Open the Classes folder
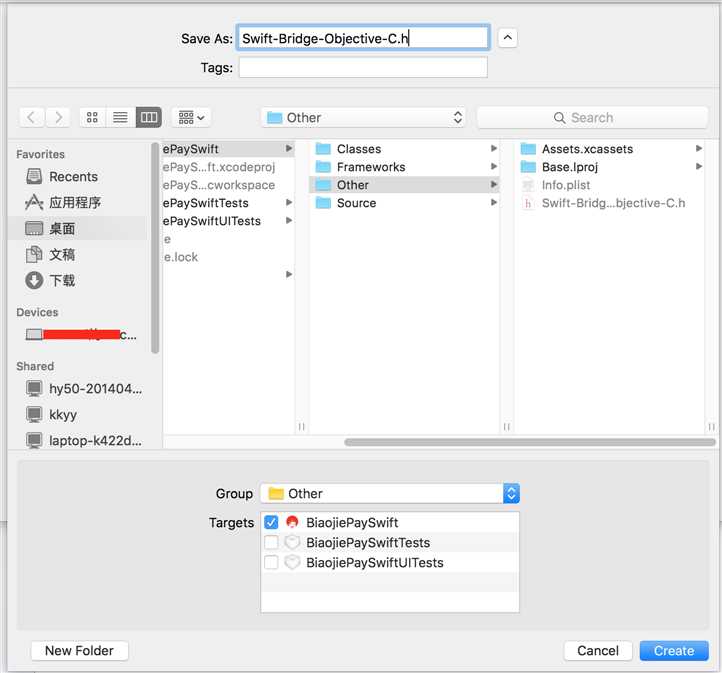Image resolution: width=722 pixels, height=673 pixels. tap(404, 149)
